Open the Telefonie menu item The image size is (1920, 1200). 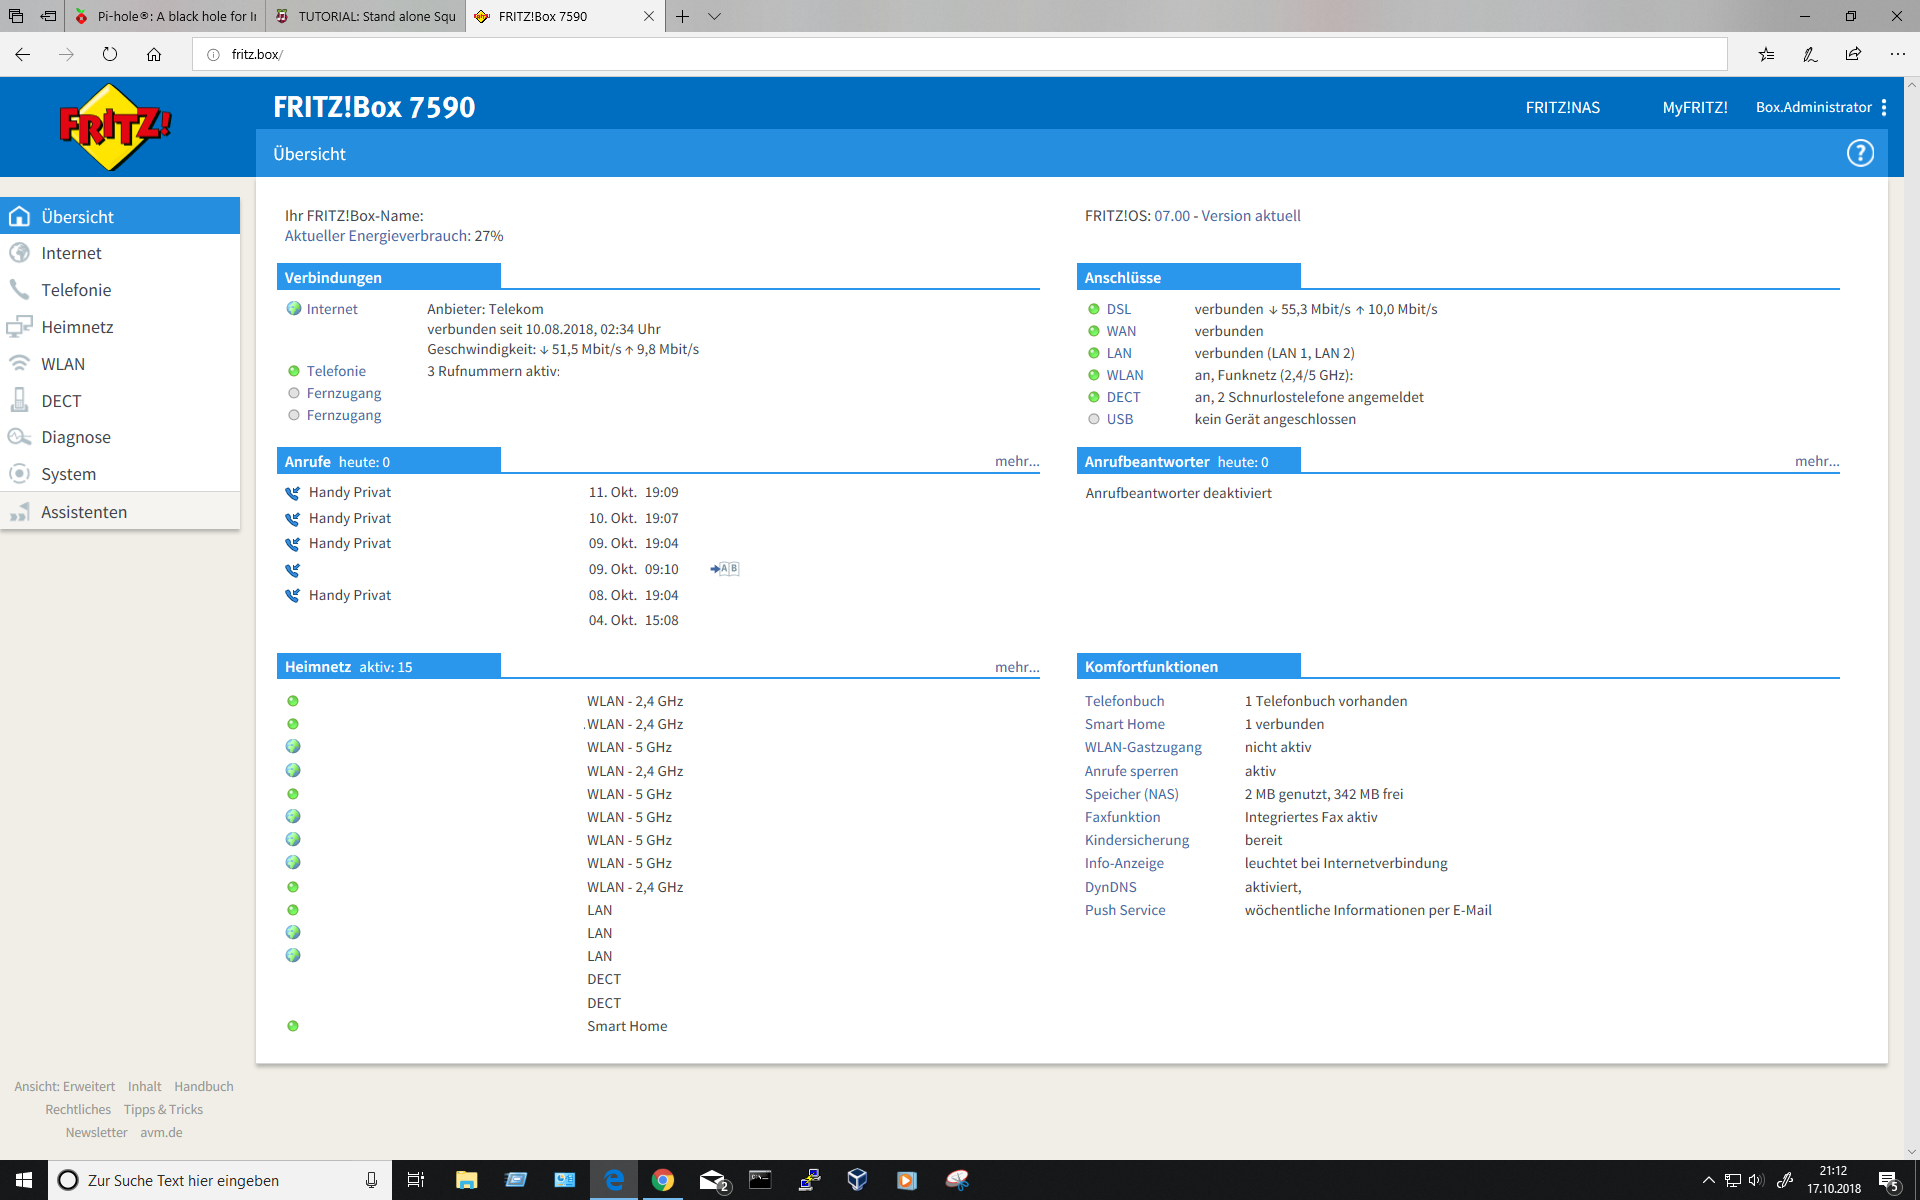click(120, 290)
